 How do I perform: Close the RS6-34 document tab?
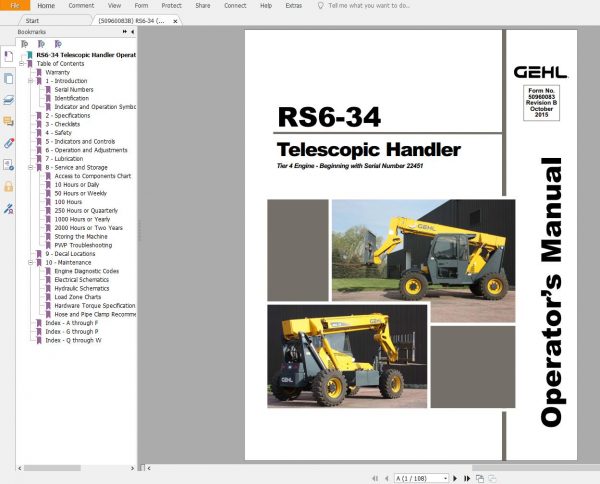[175, 21]
